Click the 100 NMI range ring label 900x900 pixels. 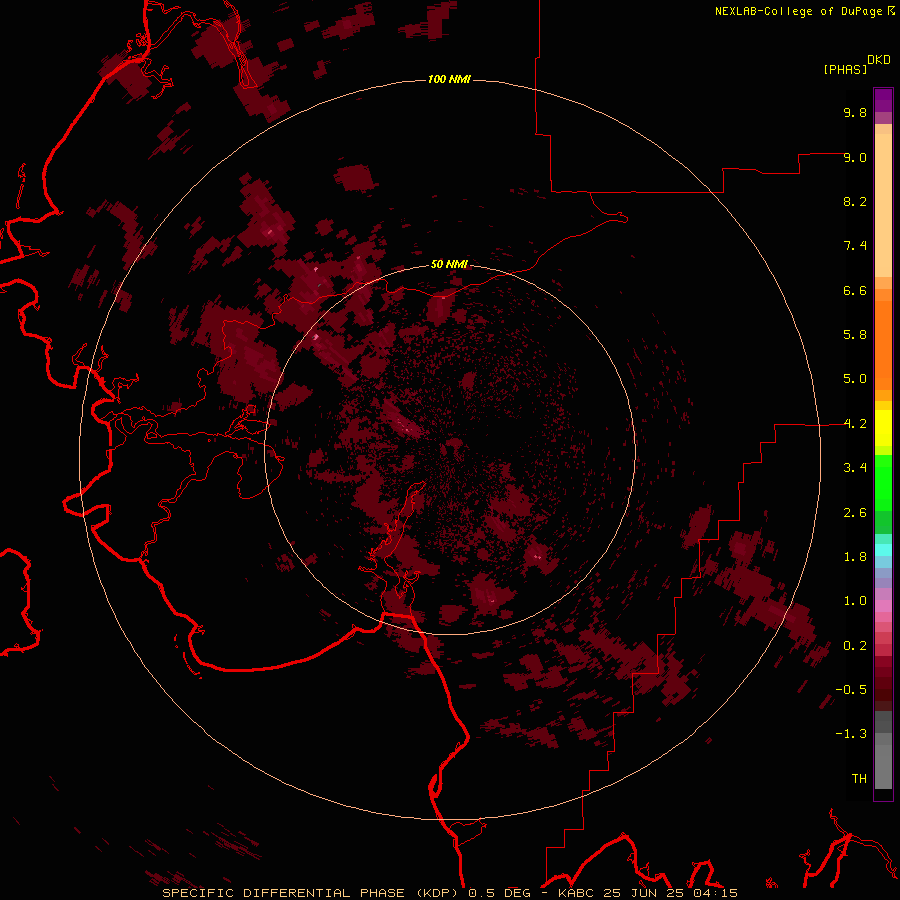pyautogui.click(x=449, y=79)
